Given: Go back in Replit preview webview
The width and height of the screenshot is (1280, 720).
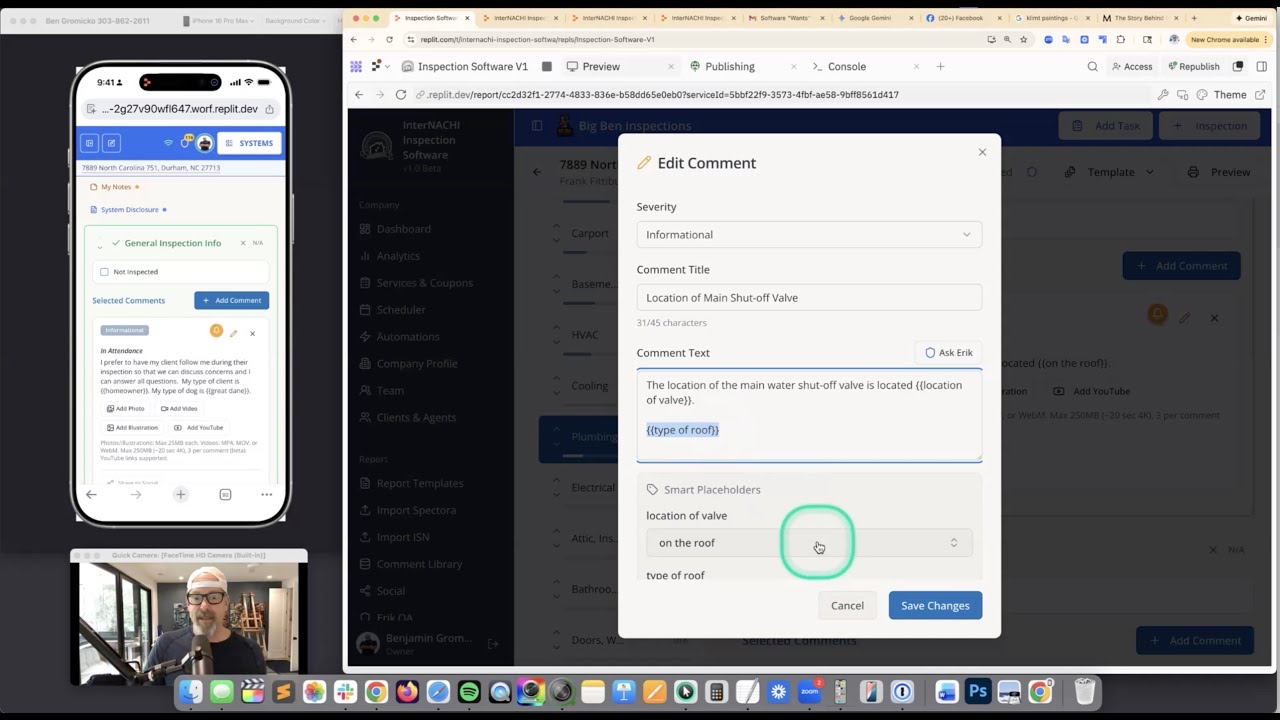Looking at the screenshot, I should (359, 95).
